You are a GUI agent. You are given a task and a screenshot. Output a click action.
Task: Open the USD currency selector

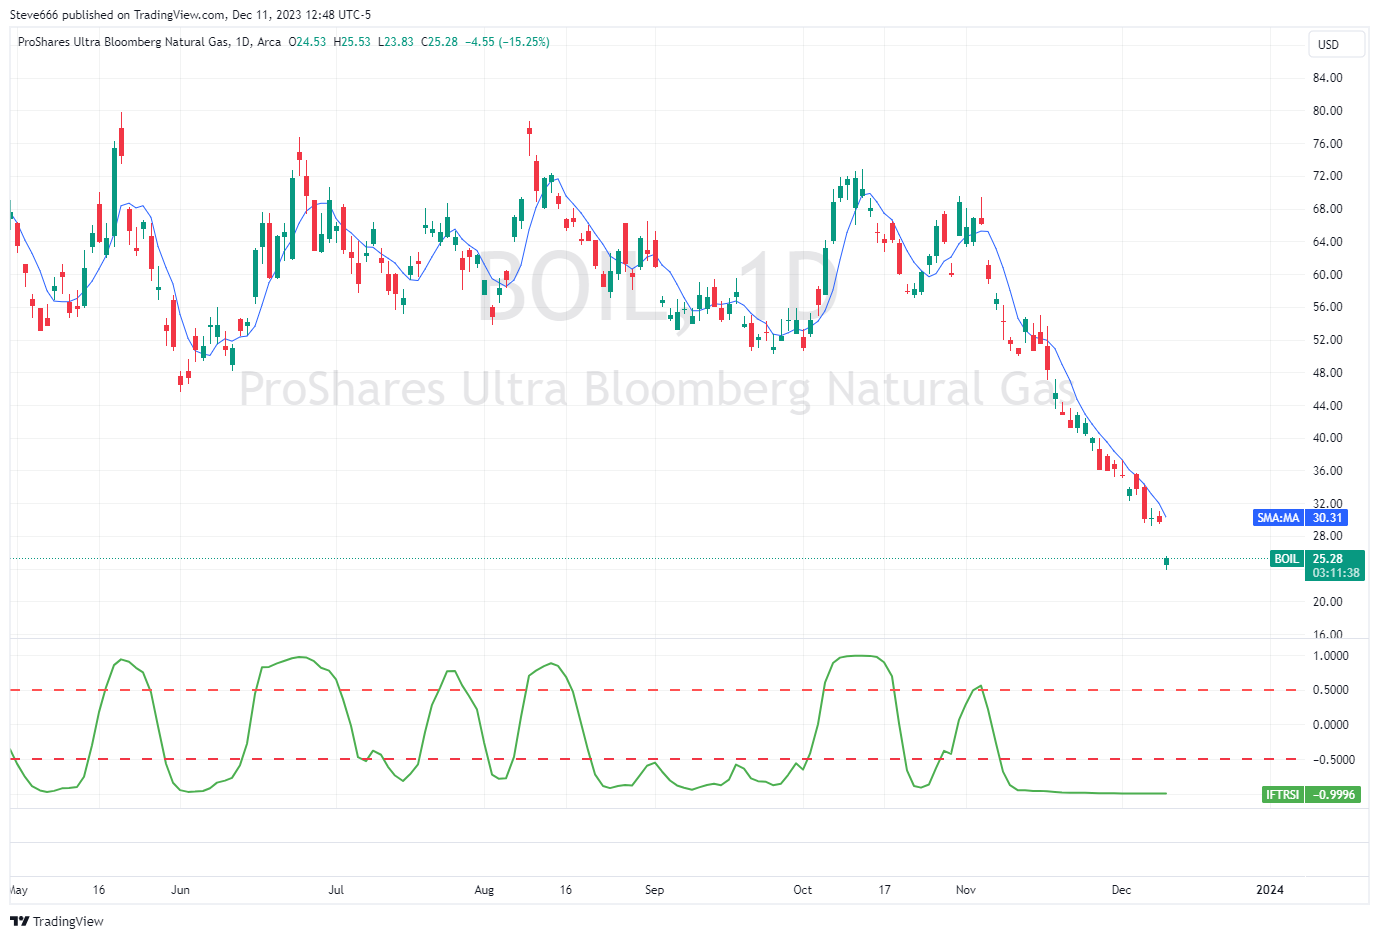(1336, 44)
